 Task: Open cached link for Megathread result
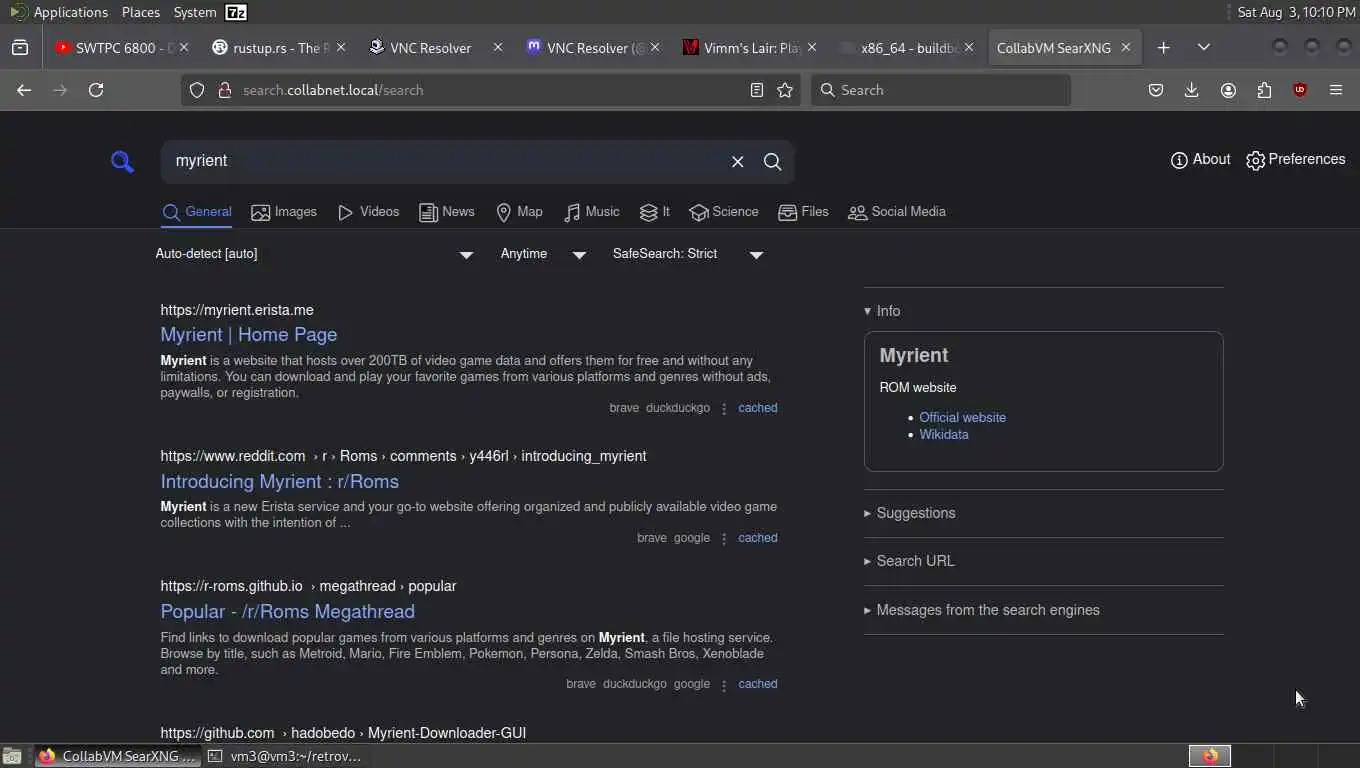[x=758, y=684]
